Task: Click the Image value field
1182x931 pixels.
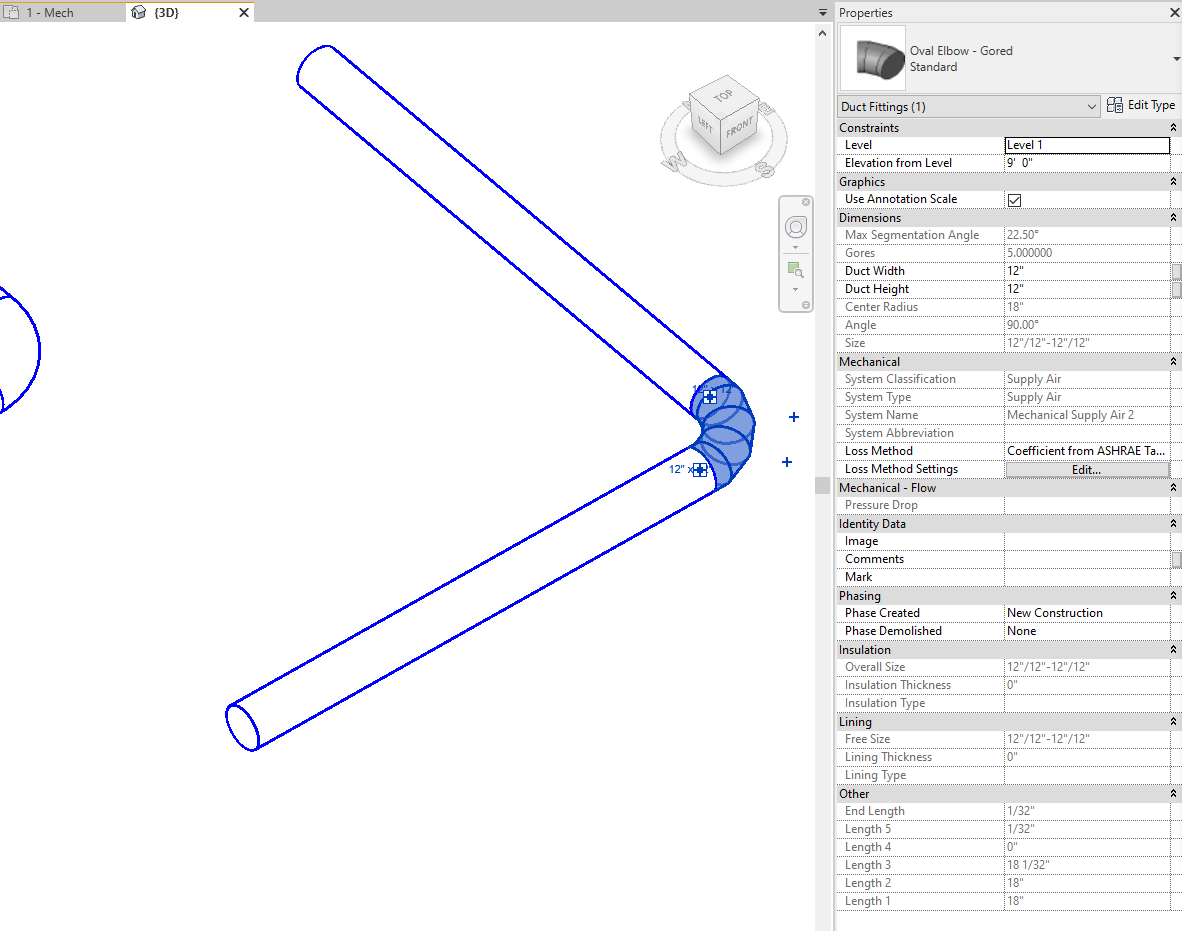Action: (x=1087, y=541)
